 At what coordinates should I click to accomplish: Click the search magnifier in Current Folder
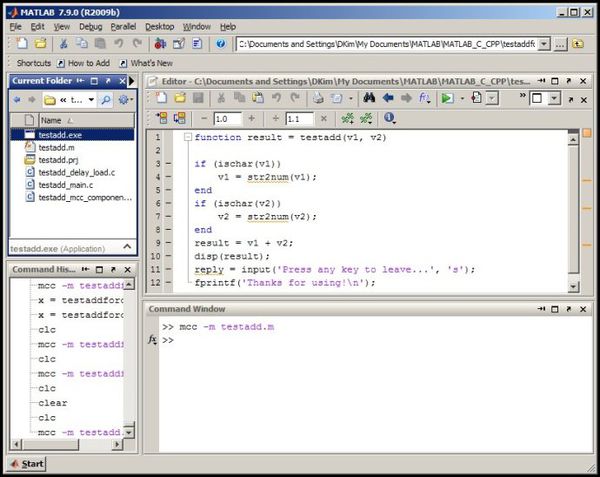point(105,100)
